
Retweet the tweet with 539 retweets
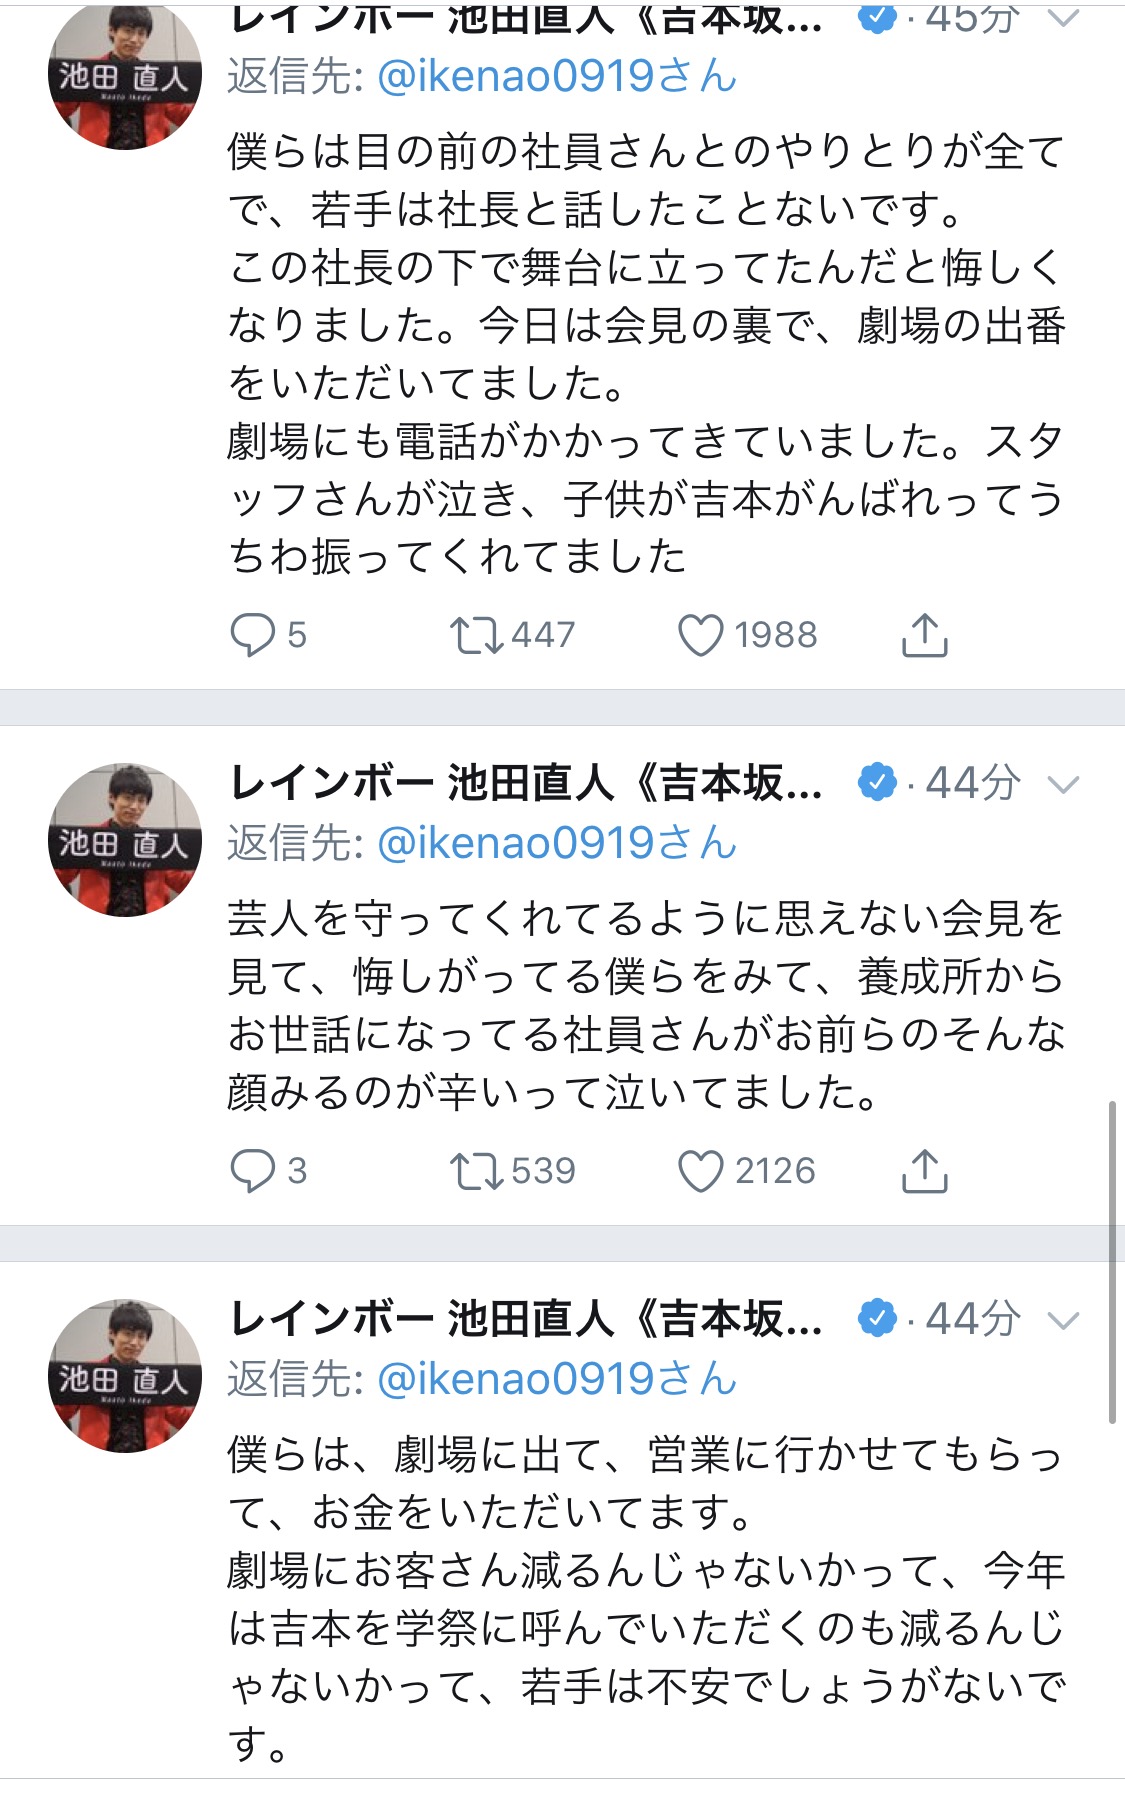click(476, 1171)
